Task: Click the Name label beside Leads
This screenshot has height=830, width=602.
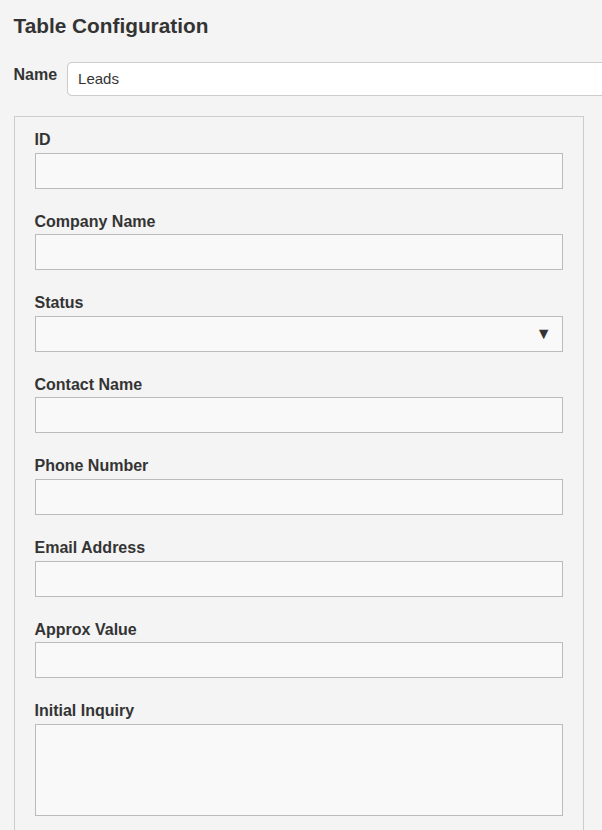Action: coord(35,74)
